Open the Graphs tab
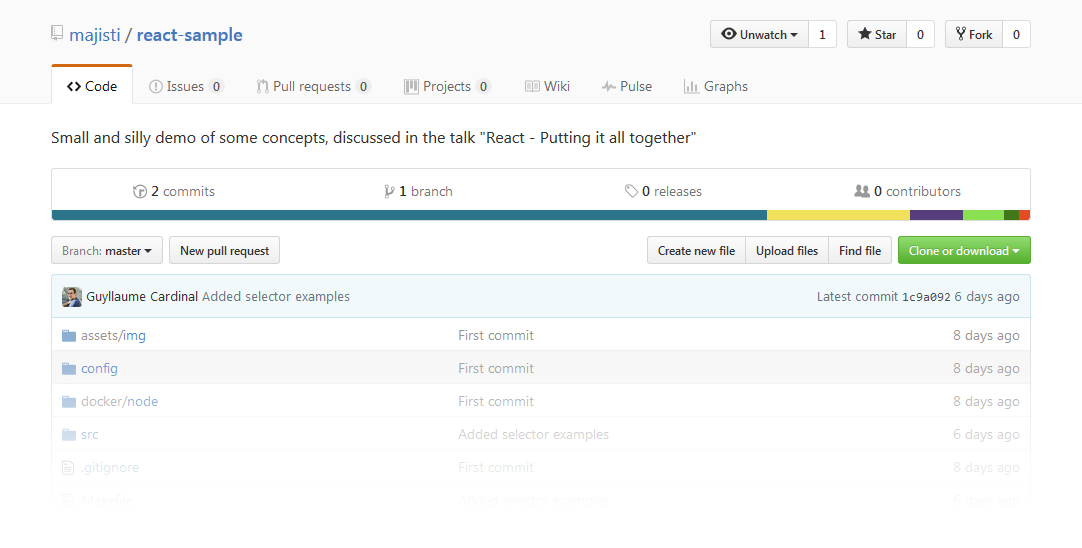The height and width of the screenshot is (548, 1082). click(716, 86)
